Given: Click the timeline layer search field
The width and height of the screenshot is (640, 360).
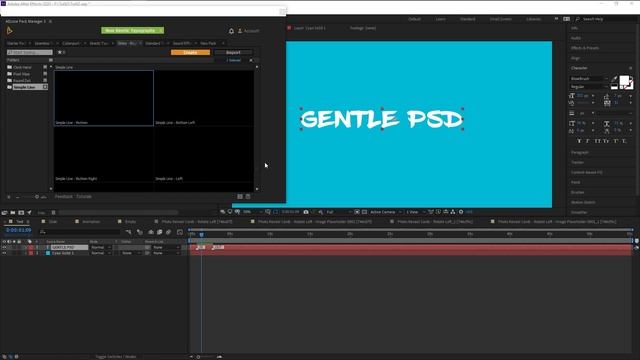Looking at the screenshot, I should coord(80,232).
